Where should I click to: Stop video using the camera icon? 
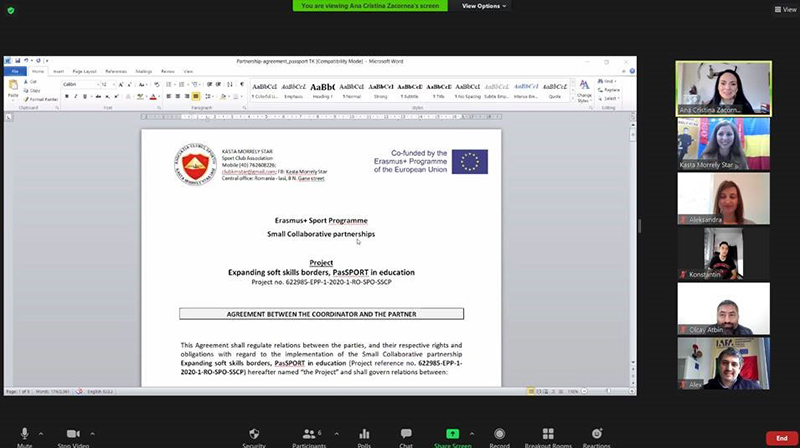point(73,434)
